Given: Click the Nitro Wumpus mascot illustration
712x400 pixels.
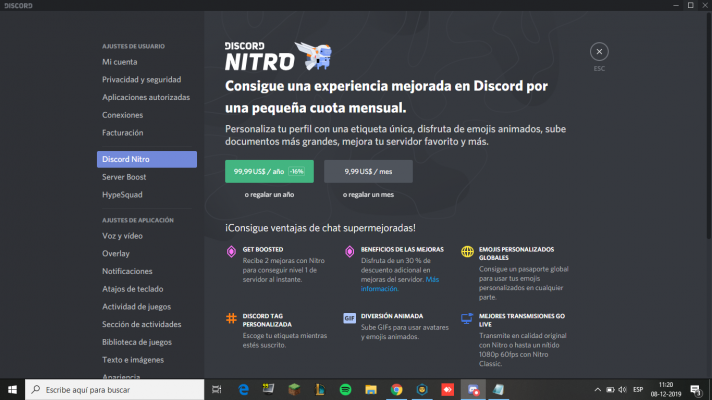Looking at the screenshot, I should pos(314,56).
